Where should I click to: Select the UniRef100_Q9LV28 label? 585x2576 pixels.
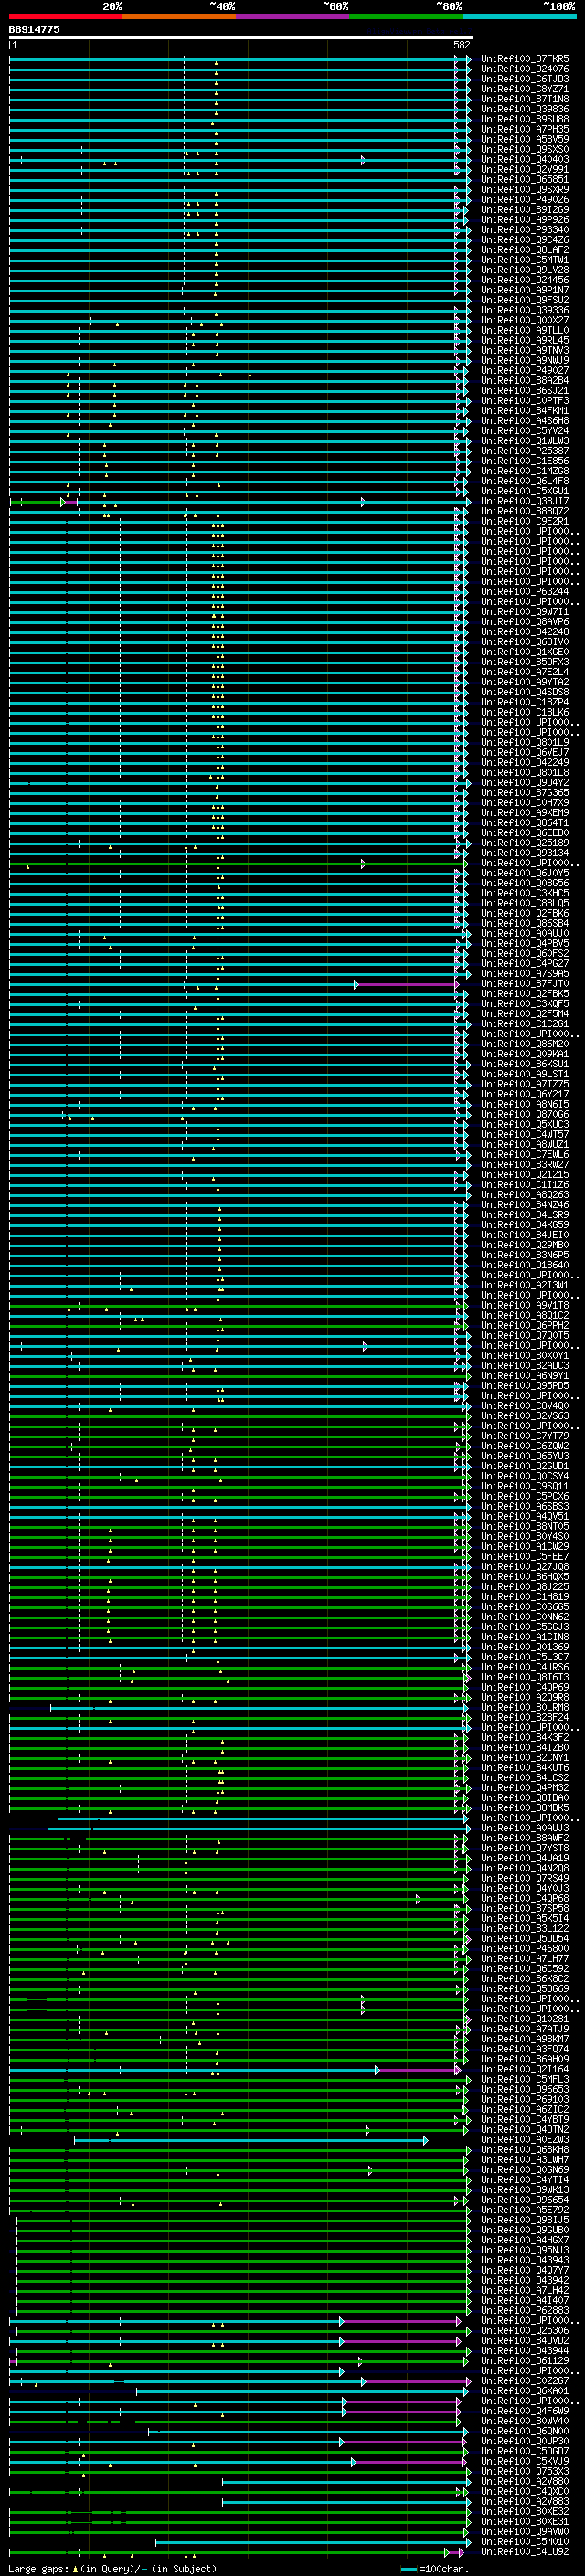(x=525, y=270)
